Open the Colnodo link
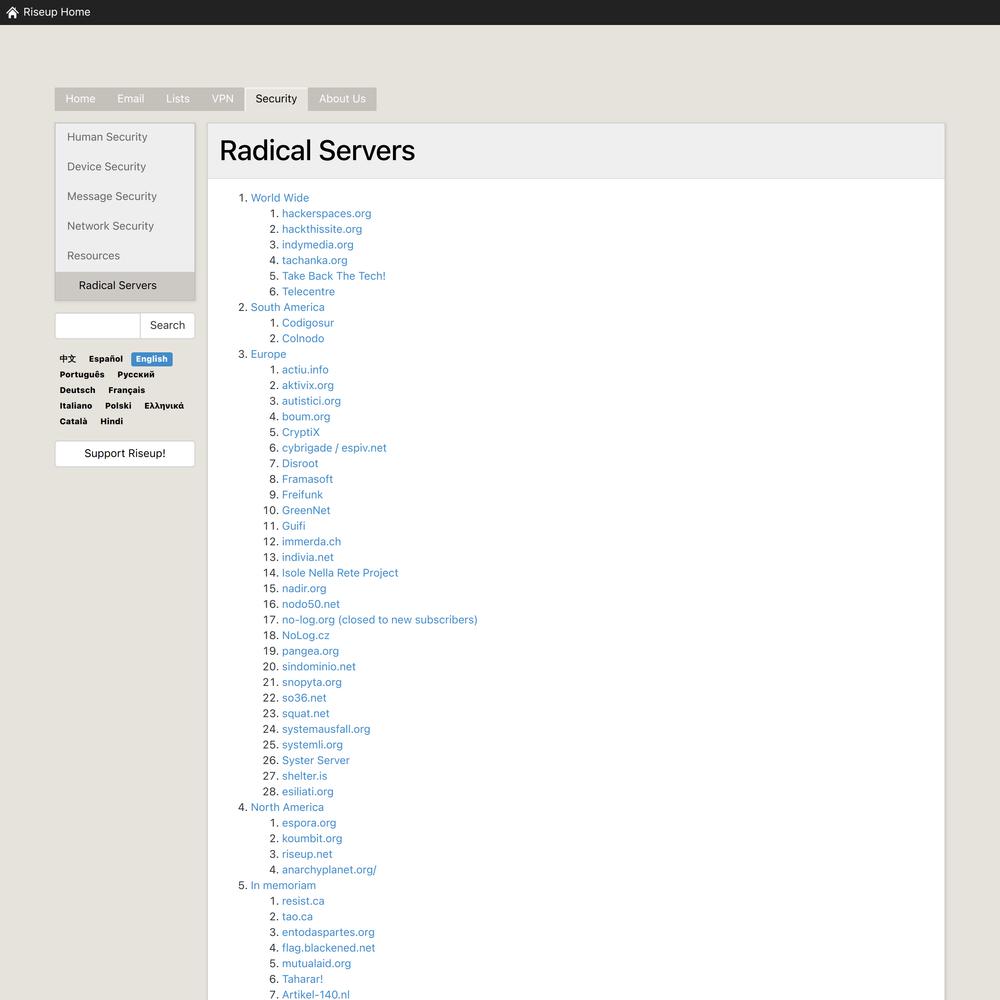 point(303,339)
